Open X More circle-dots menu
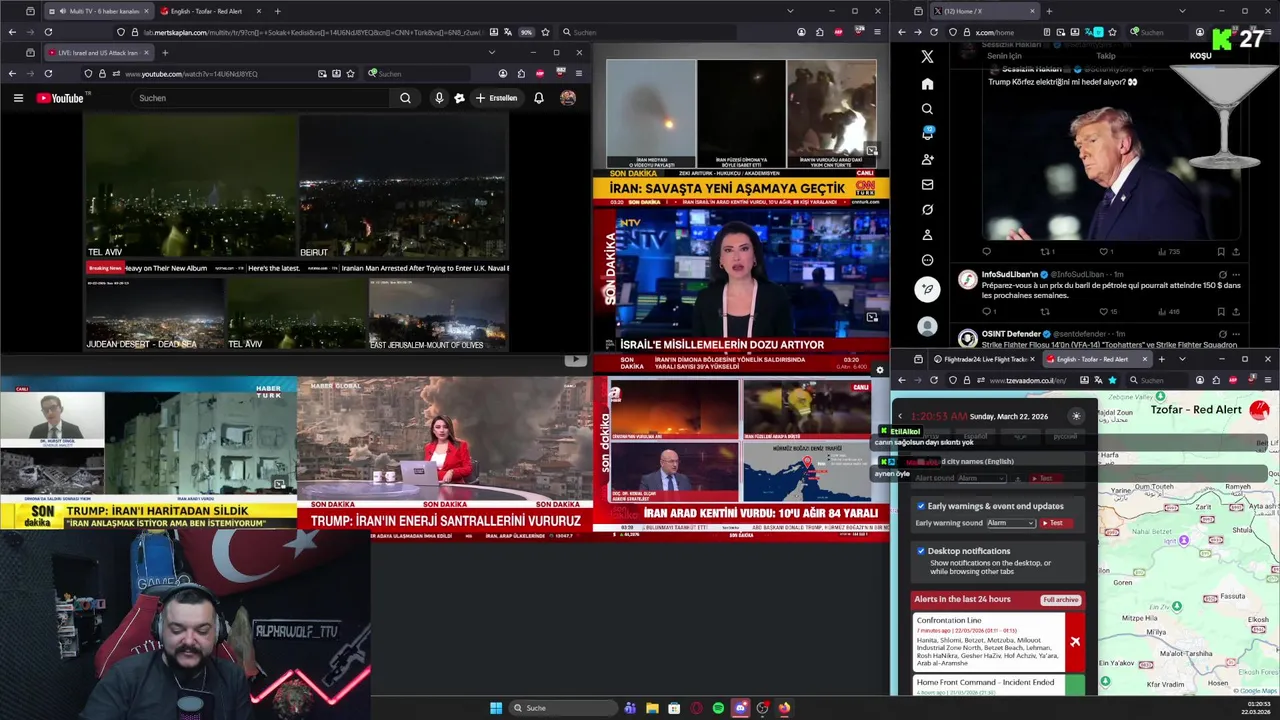The width and height of the screenshot is (1280, 720). pos(927,260)
